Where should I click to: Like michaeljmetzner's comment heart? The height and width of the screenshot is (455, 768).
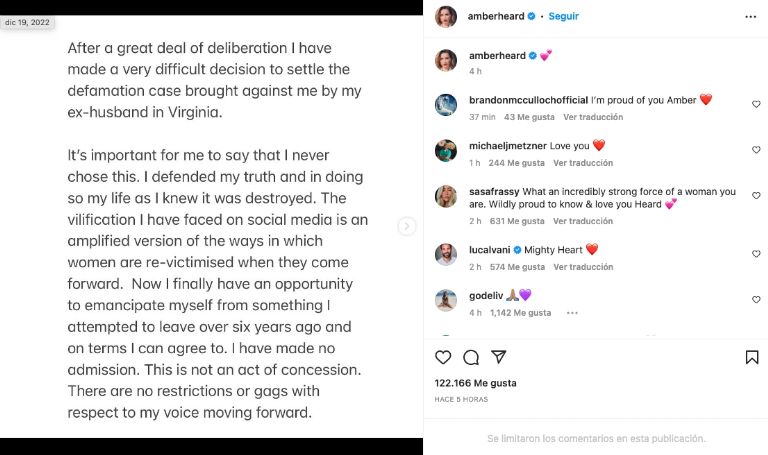(756, 150)
